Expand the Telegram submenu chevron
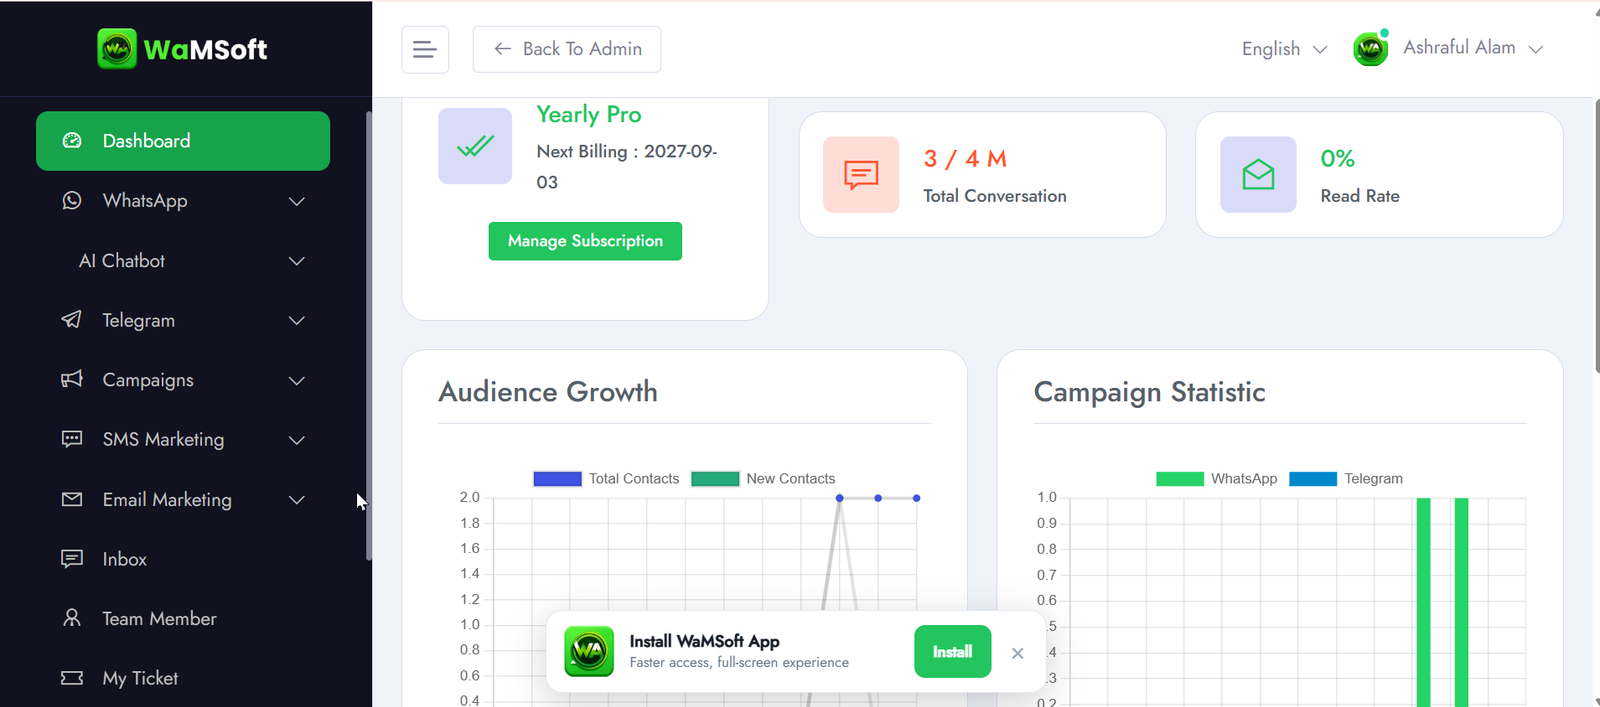The image size is (1600, 707). [x=297, y=320]
